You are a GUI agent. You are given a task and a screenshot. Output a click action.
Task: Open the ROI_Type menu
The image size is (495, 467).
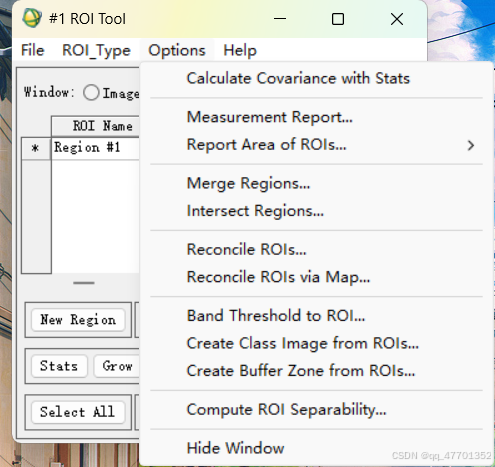(x=96, y=51)
